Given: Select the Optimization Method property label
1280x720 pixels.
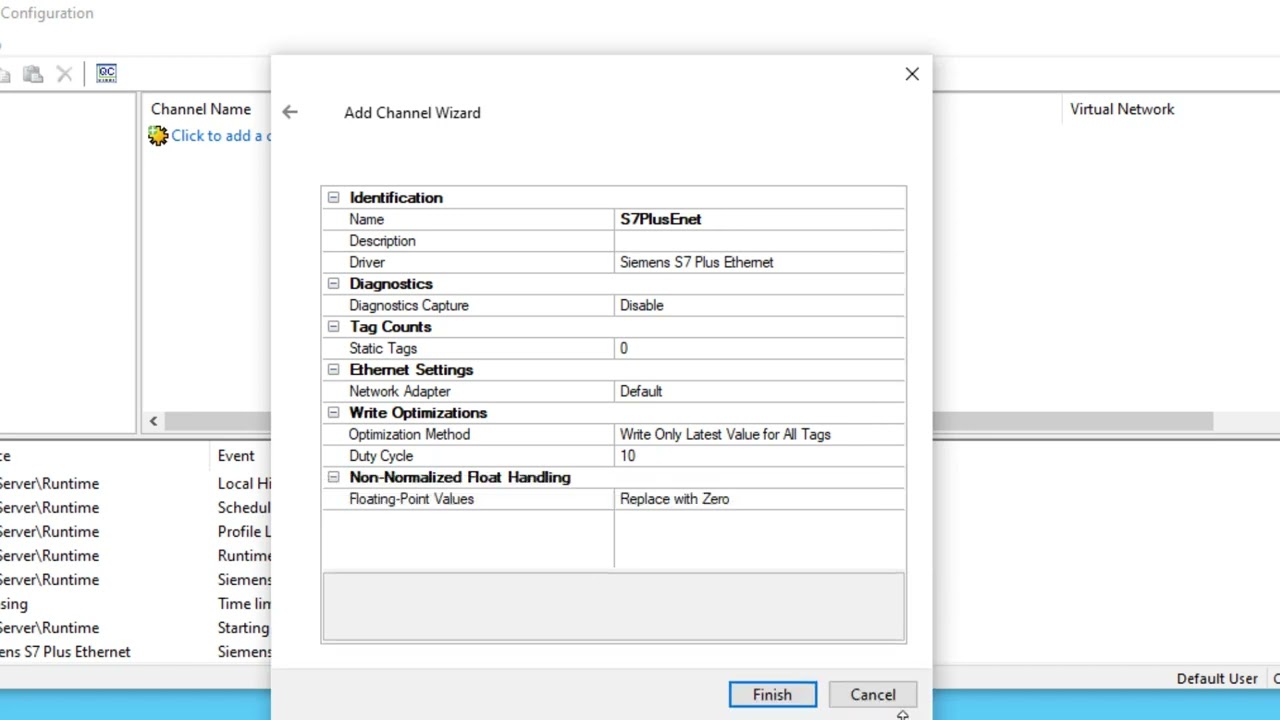Looking at the screenshot, I should click(x=409, y=435).
